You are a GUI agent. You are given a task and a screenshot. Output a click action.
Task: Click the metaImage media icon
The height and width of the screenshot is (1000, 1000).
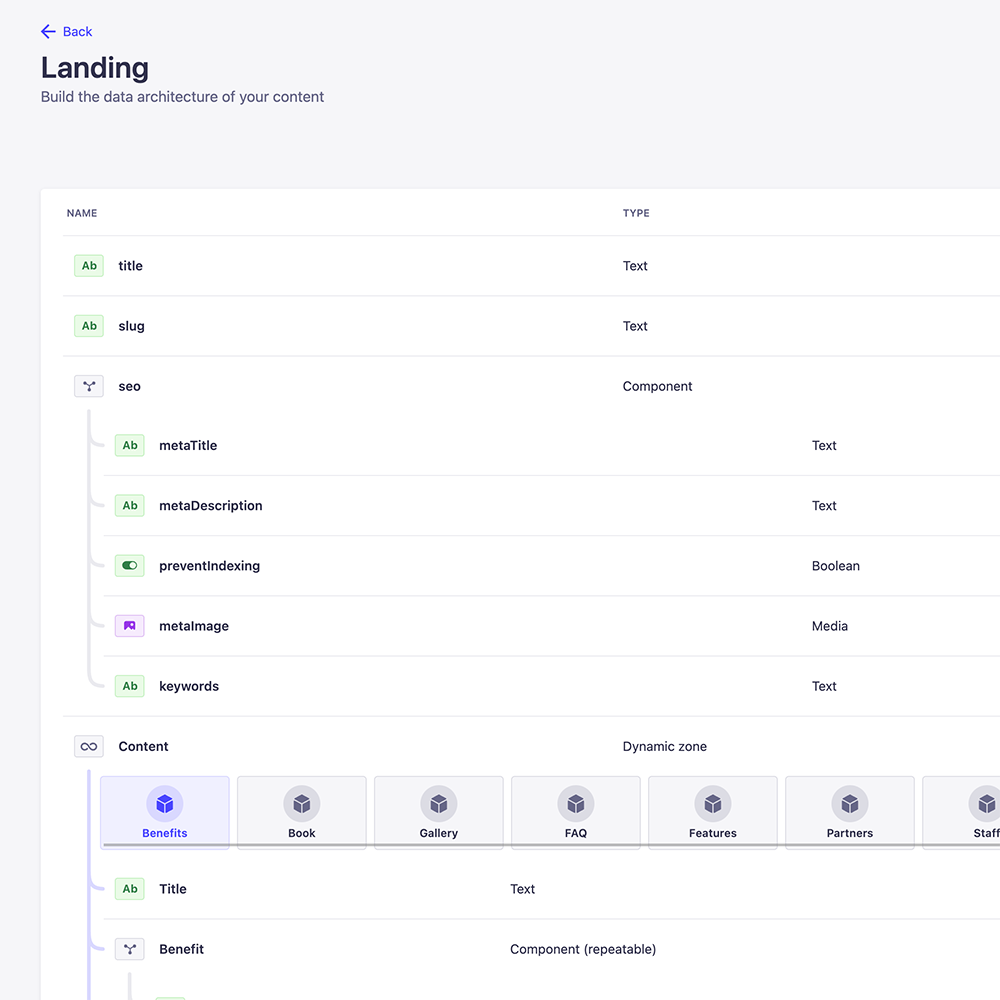click(129, 626)
